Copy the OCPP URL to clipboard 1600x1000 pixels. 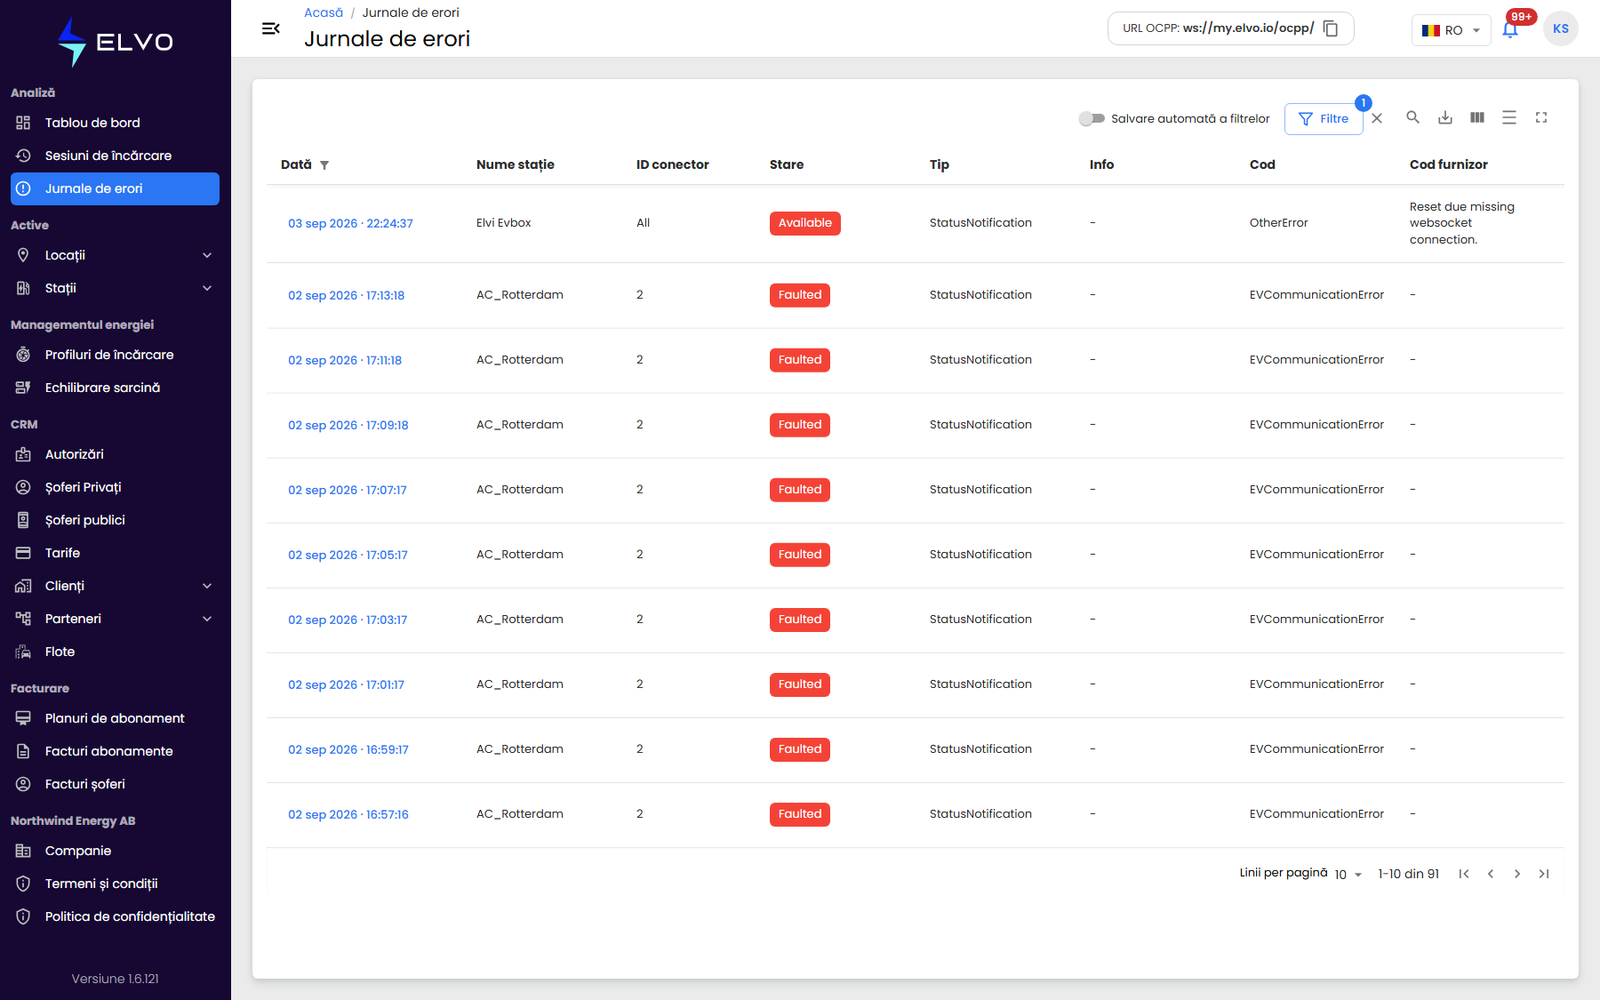[1330, 28]
